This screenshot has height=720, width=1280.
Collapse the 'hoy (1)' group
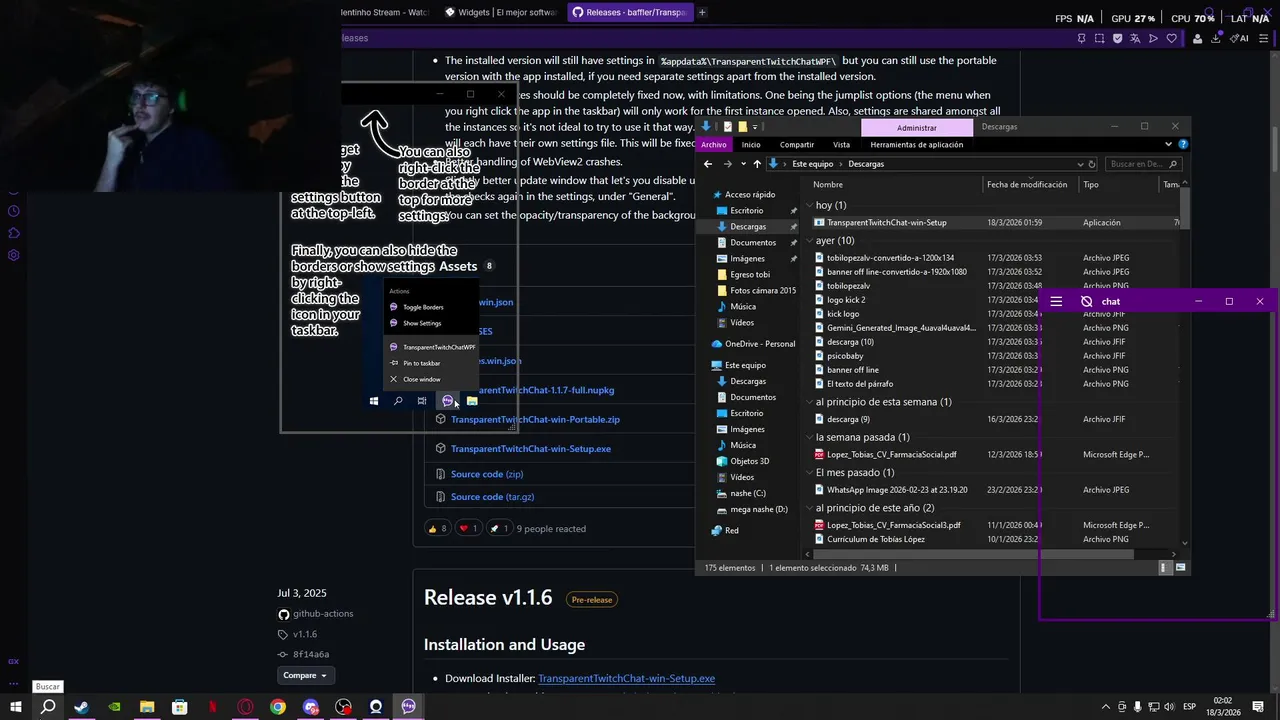(x=809, y=205)
